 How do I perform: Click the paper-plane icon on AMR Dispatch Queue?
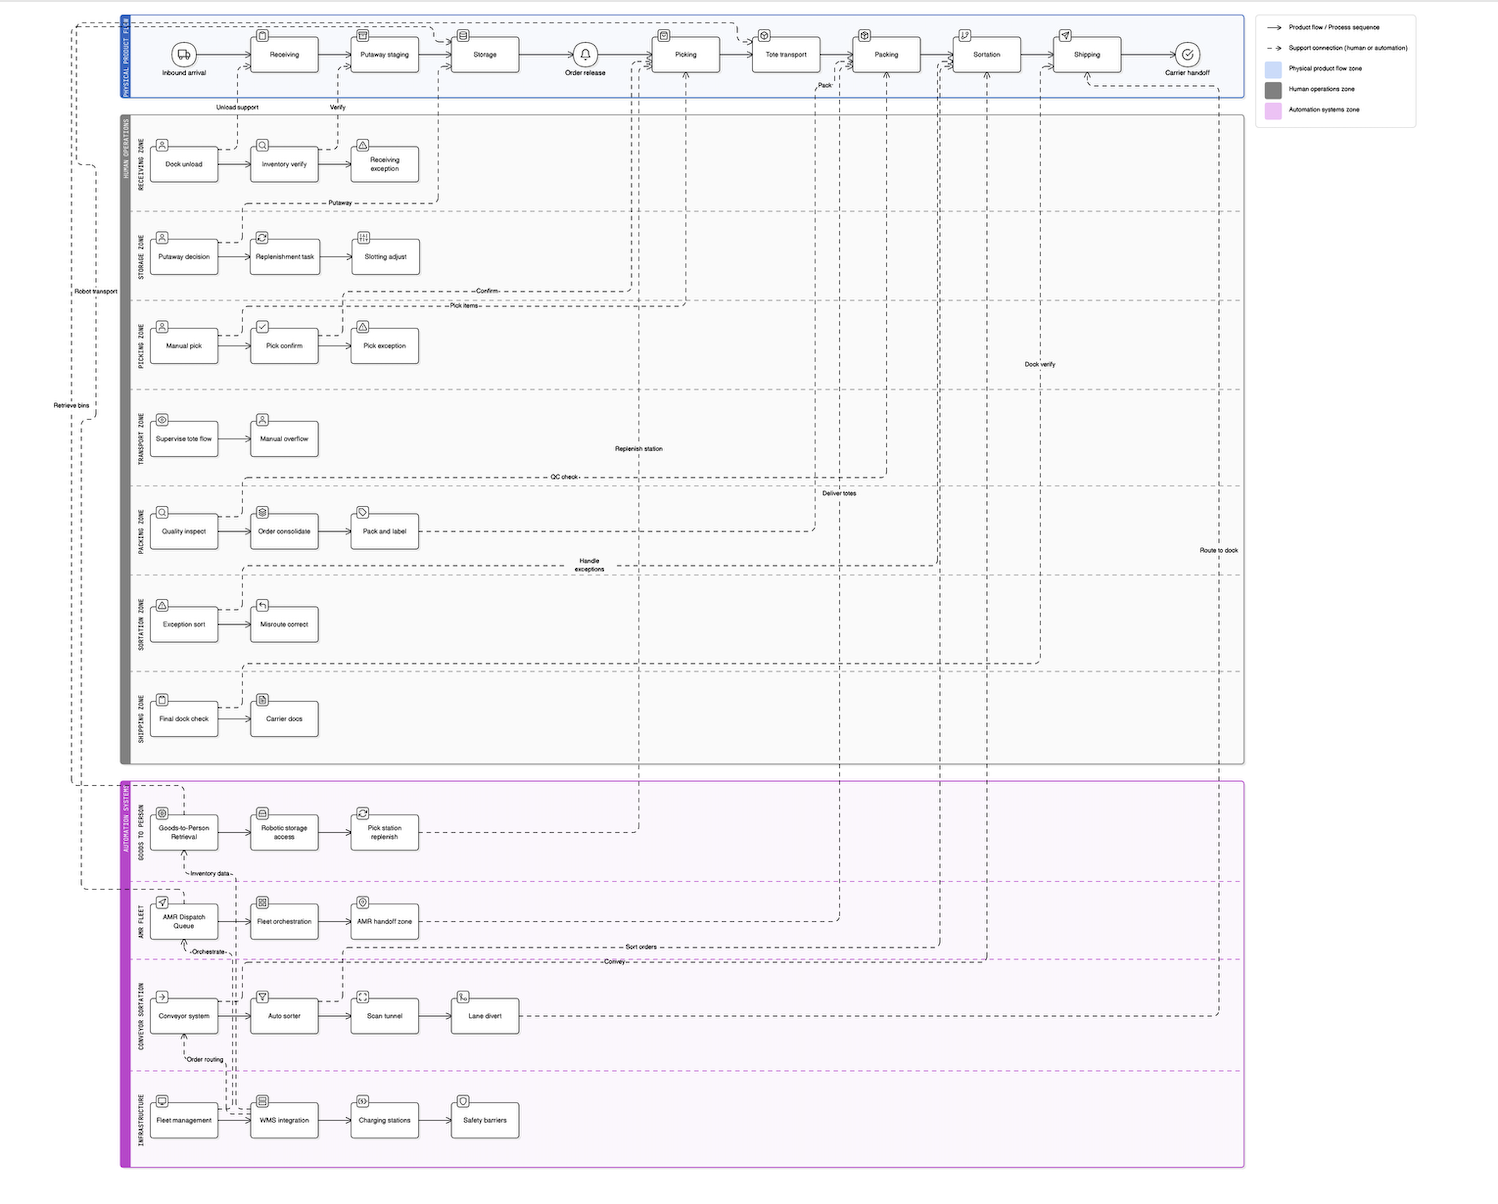162,901
